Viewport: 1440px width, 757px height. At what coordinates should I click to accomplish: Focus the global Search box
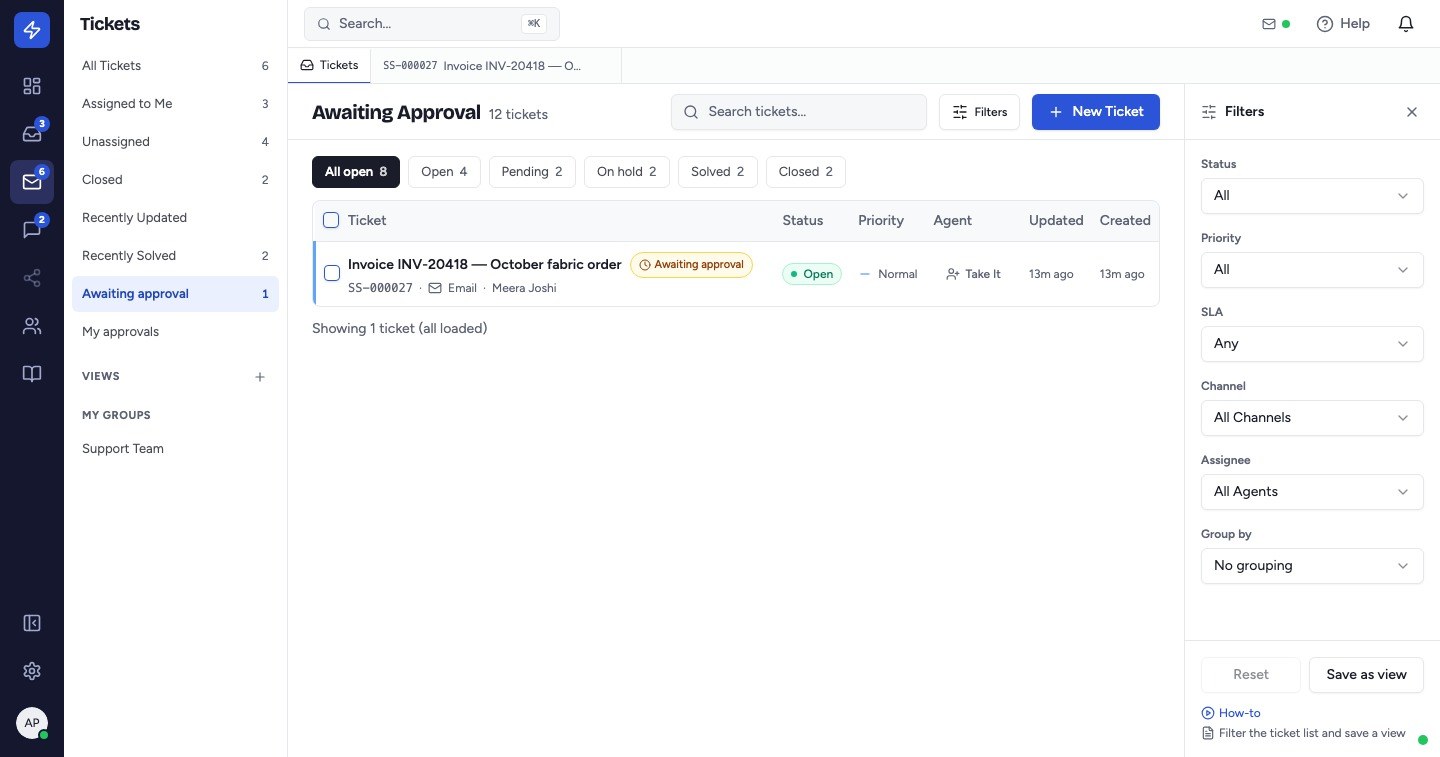[432, 24]
